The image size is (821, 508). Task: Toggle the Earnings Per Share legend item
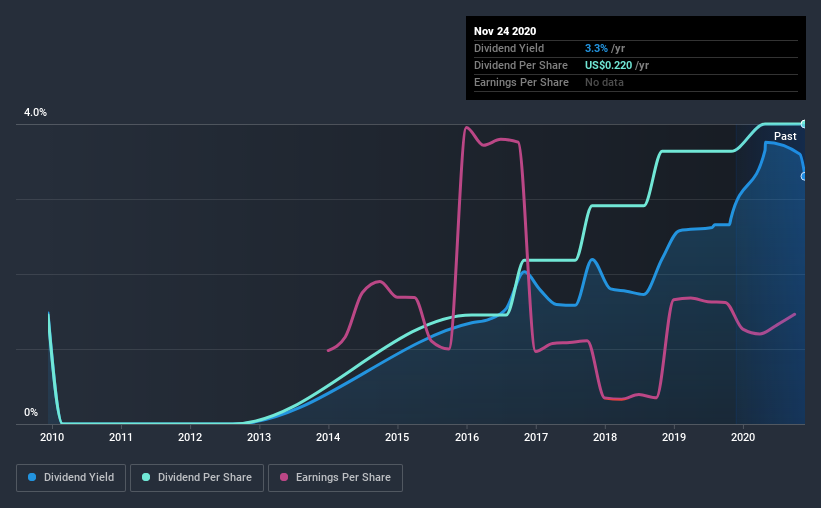335,478
